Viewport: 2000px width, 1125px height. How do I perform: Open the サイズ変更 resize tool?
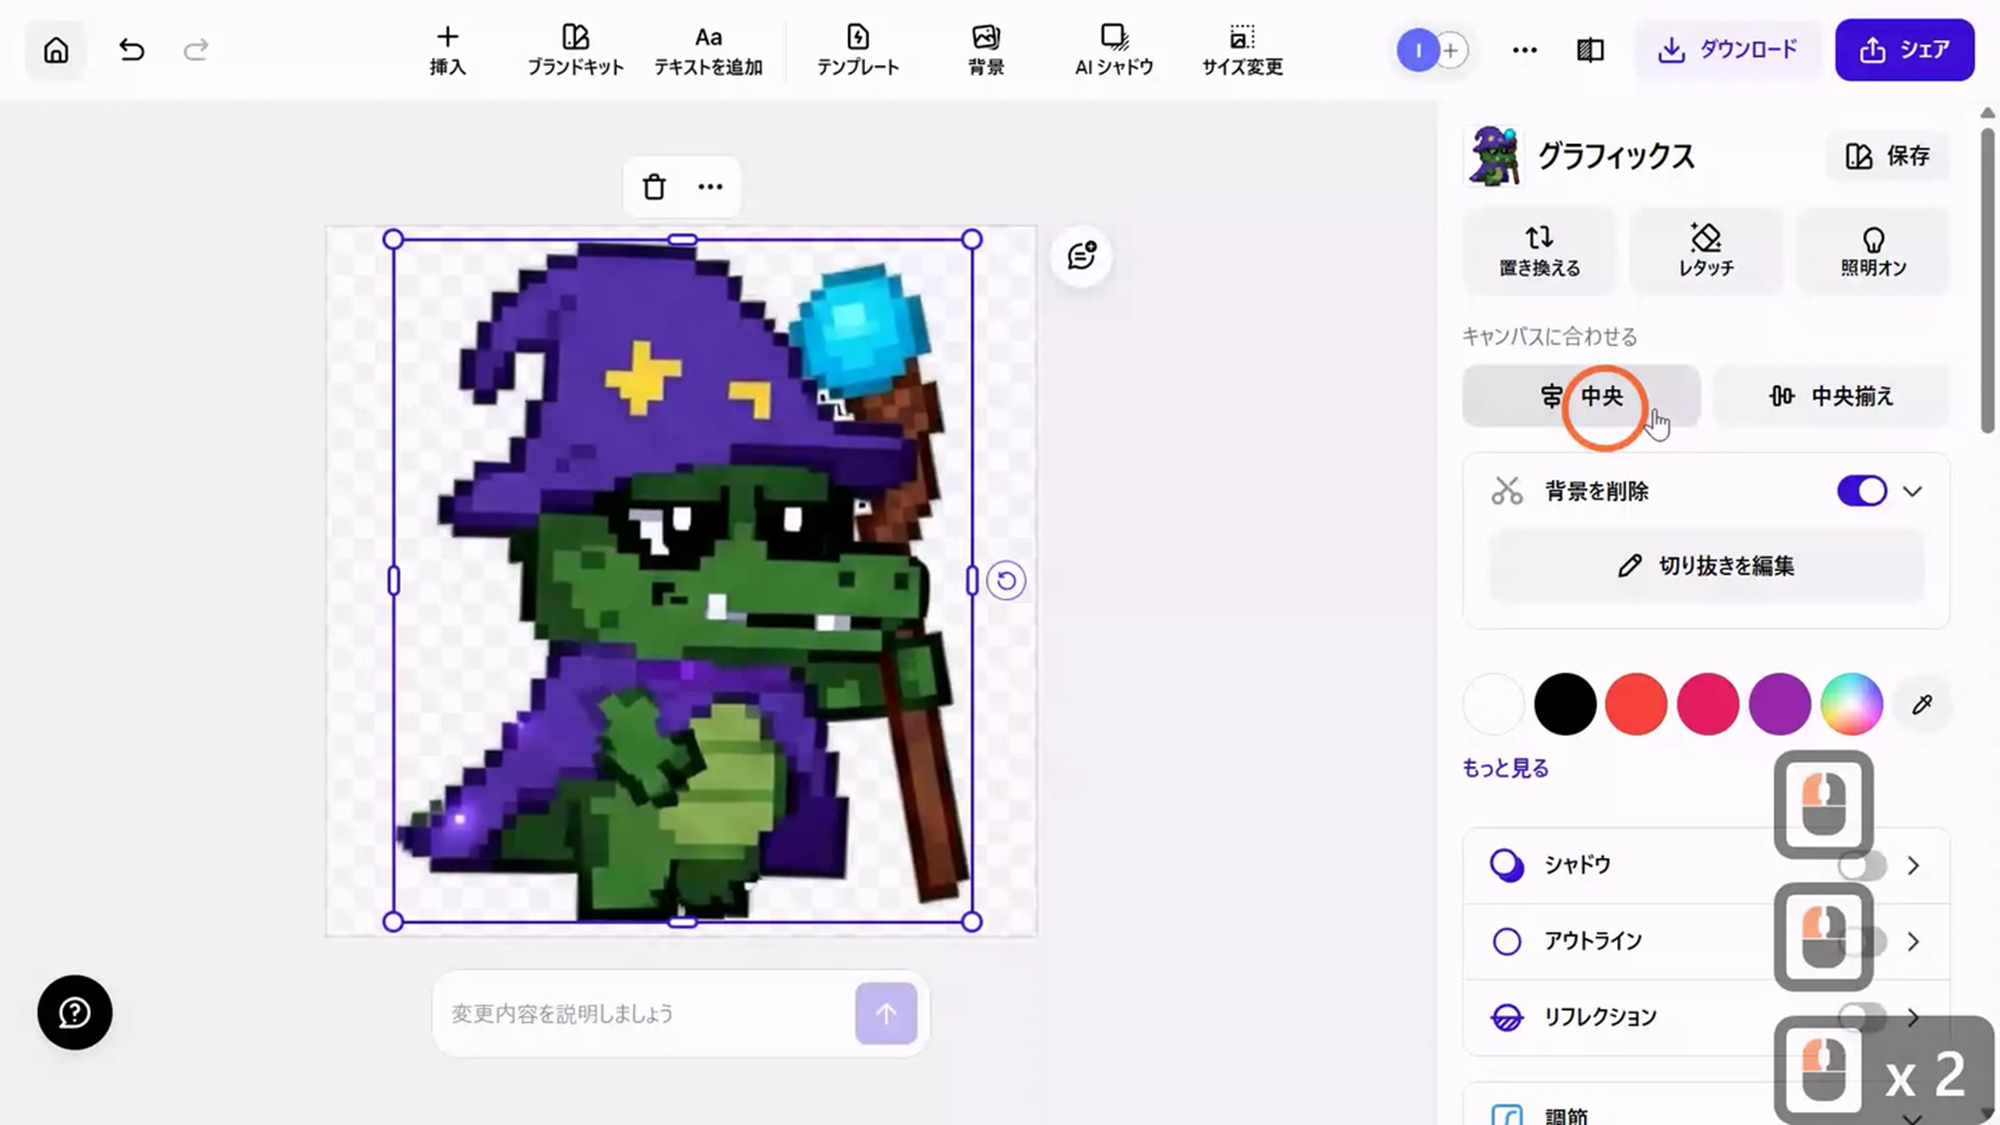[x=1241, y=50]
